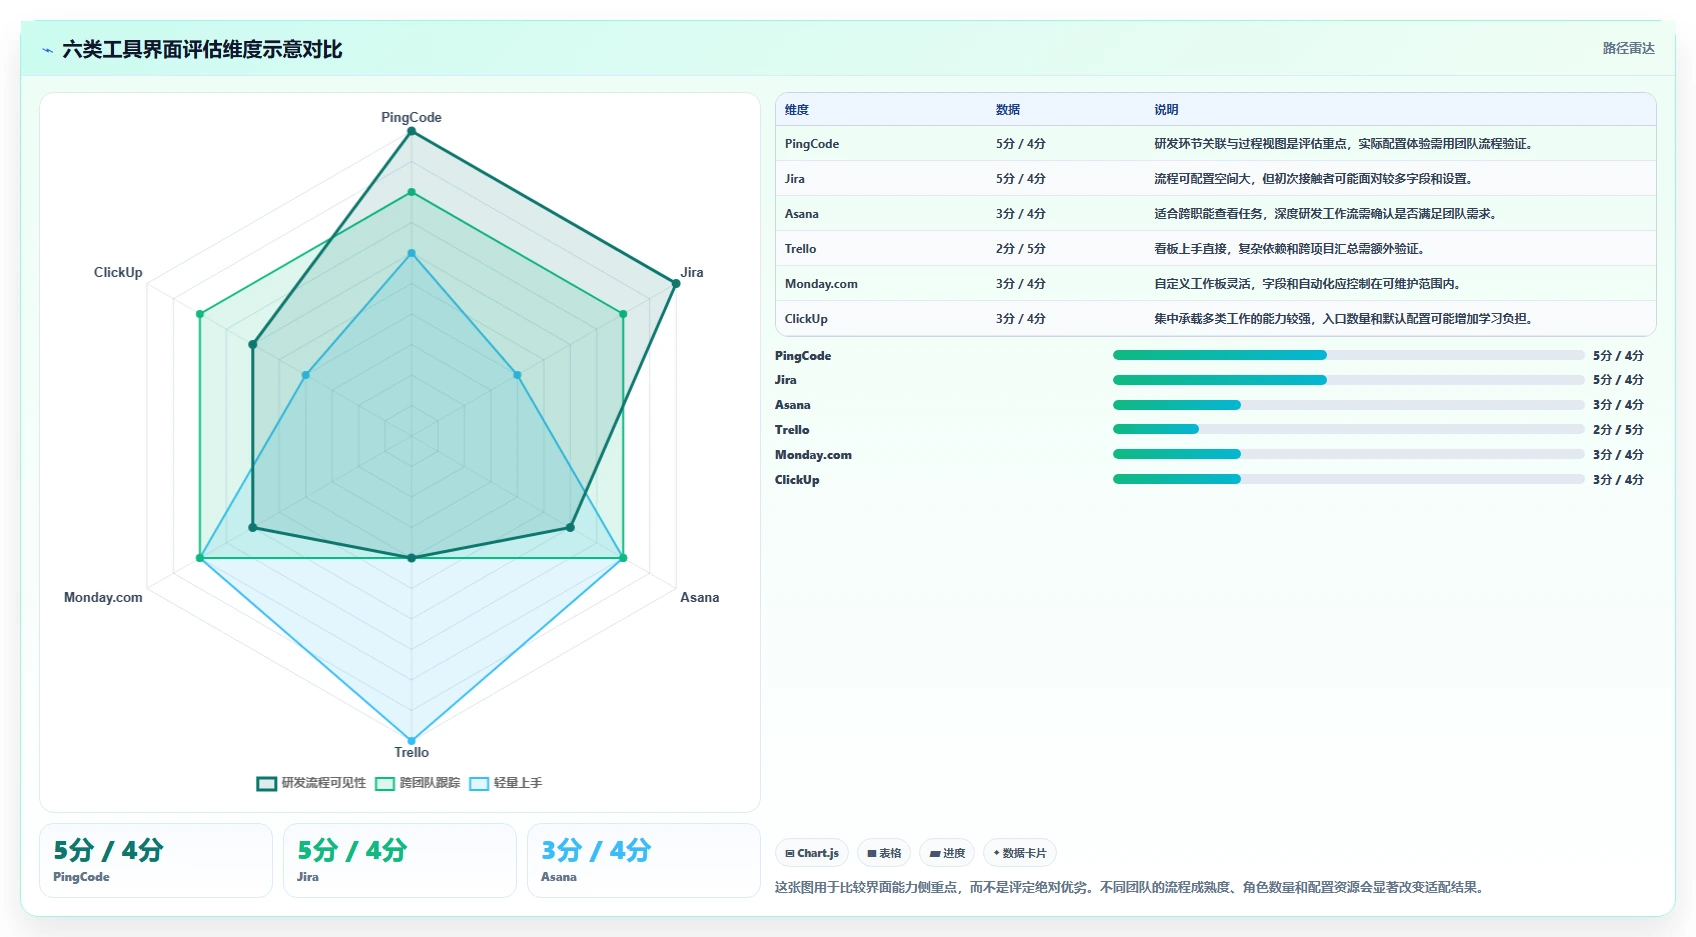Toggle the 轻量上手 legend series
The height and width of the screenshot is (937, 1696).
tap(505, 783)
